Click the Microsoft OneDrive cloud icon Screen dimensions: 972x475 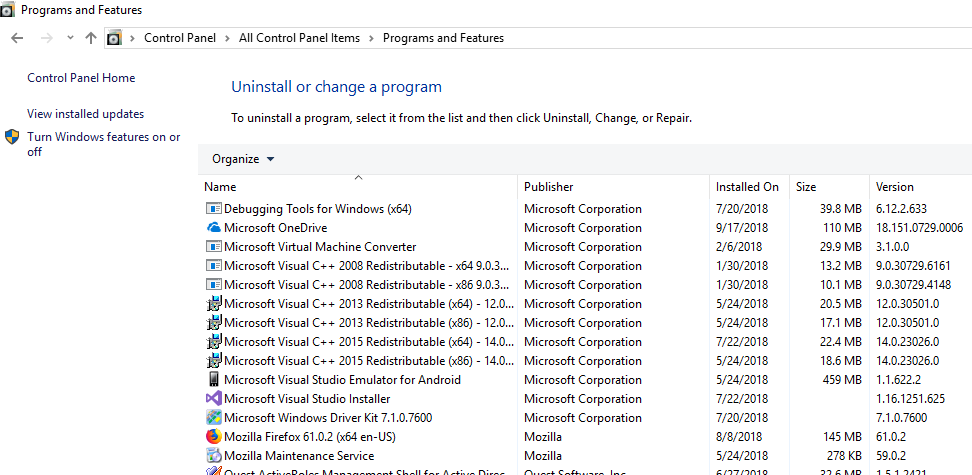(213, 228)
